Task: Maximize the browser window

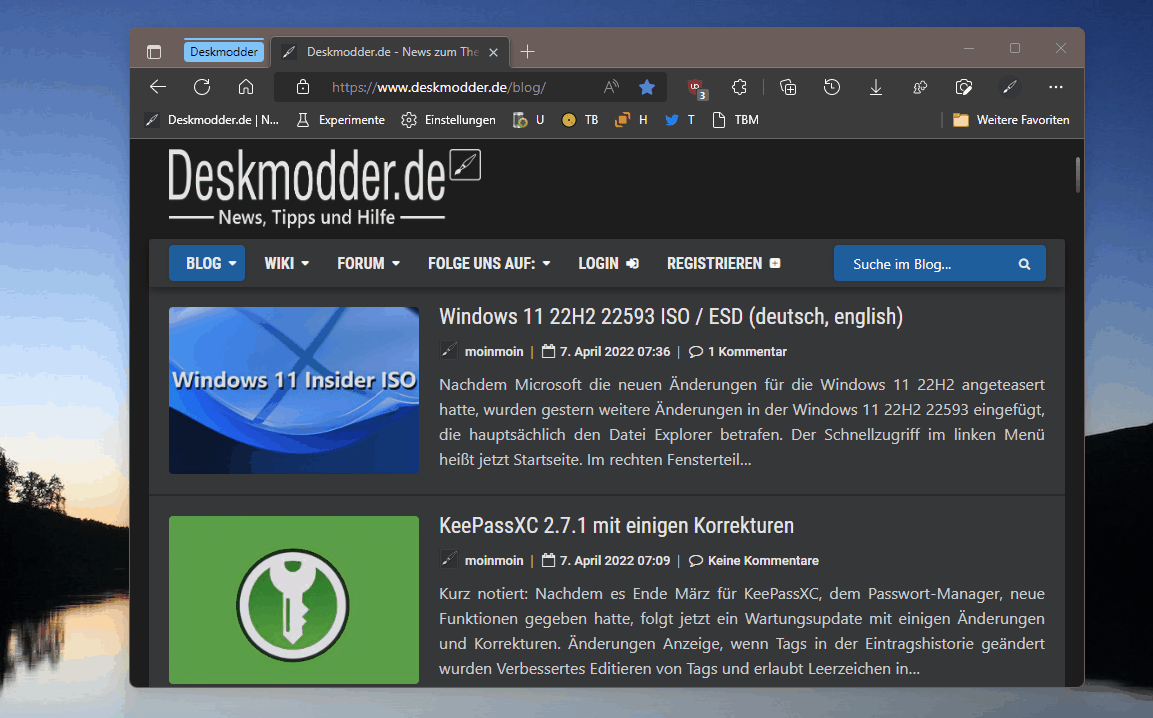Action: (x=1015, y=49)
